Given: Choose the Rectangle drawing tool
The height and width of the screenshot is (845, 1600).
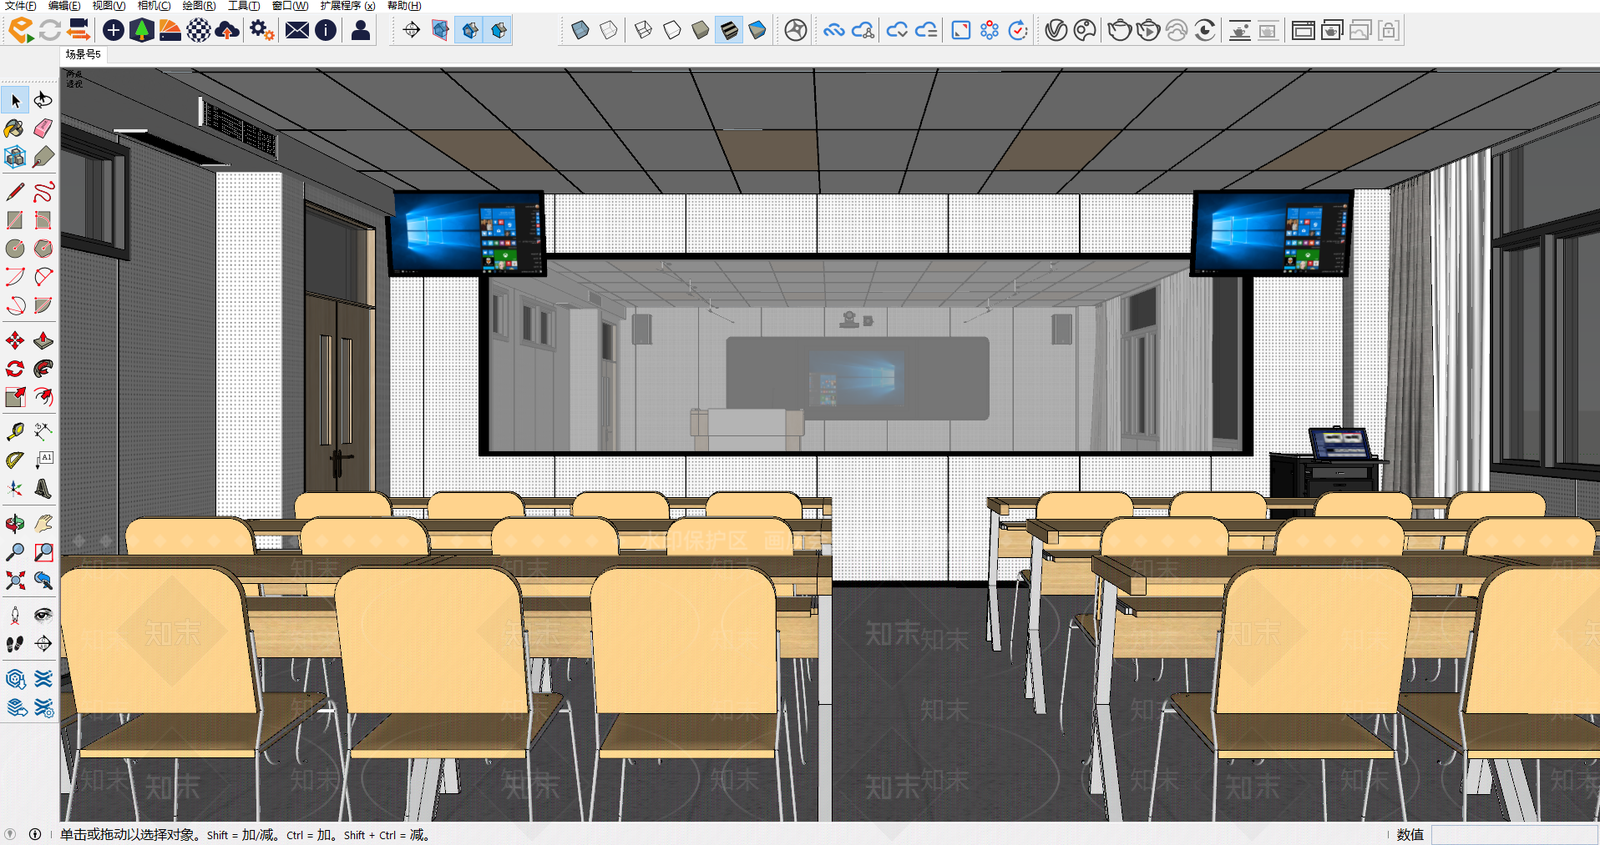Looking at the screenshot, I should click(x=15, y=220).
